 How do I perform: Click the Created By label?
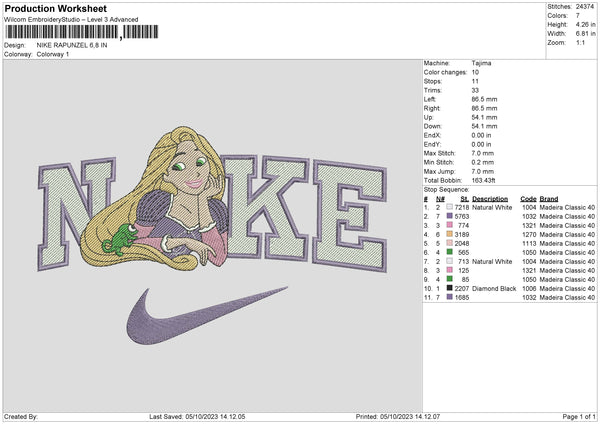click(x=21, y=416)
